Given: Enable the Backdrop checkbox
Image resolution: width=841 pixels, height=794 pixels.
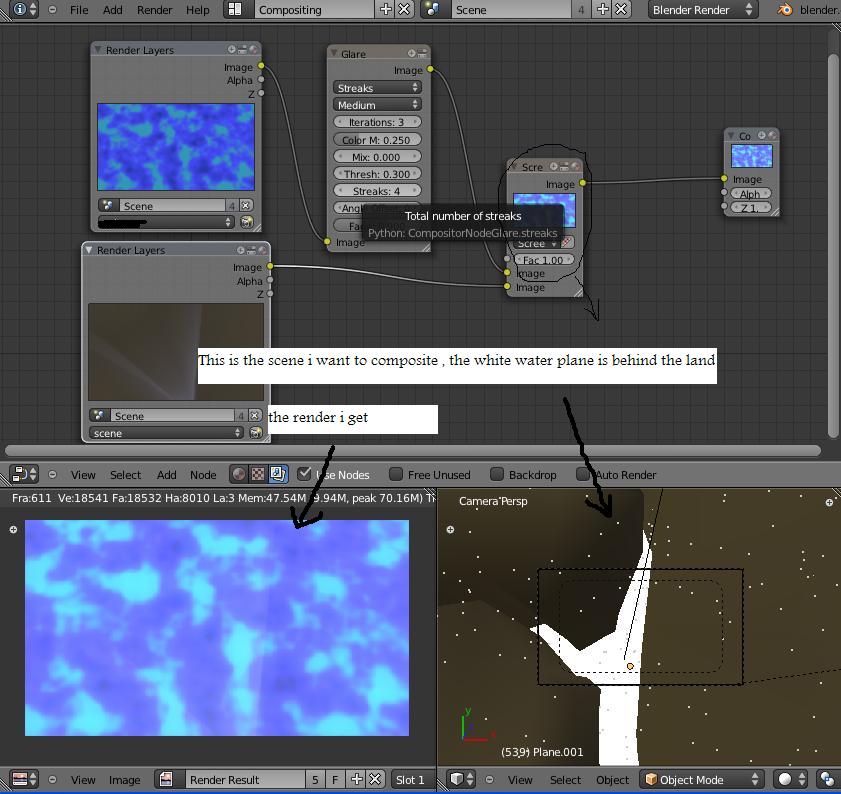Looking at the screenshot, I should (497, 474).
